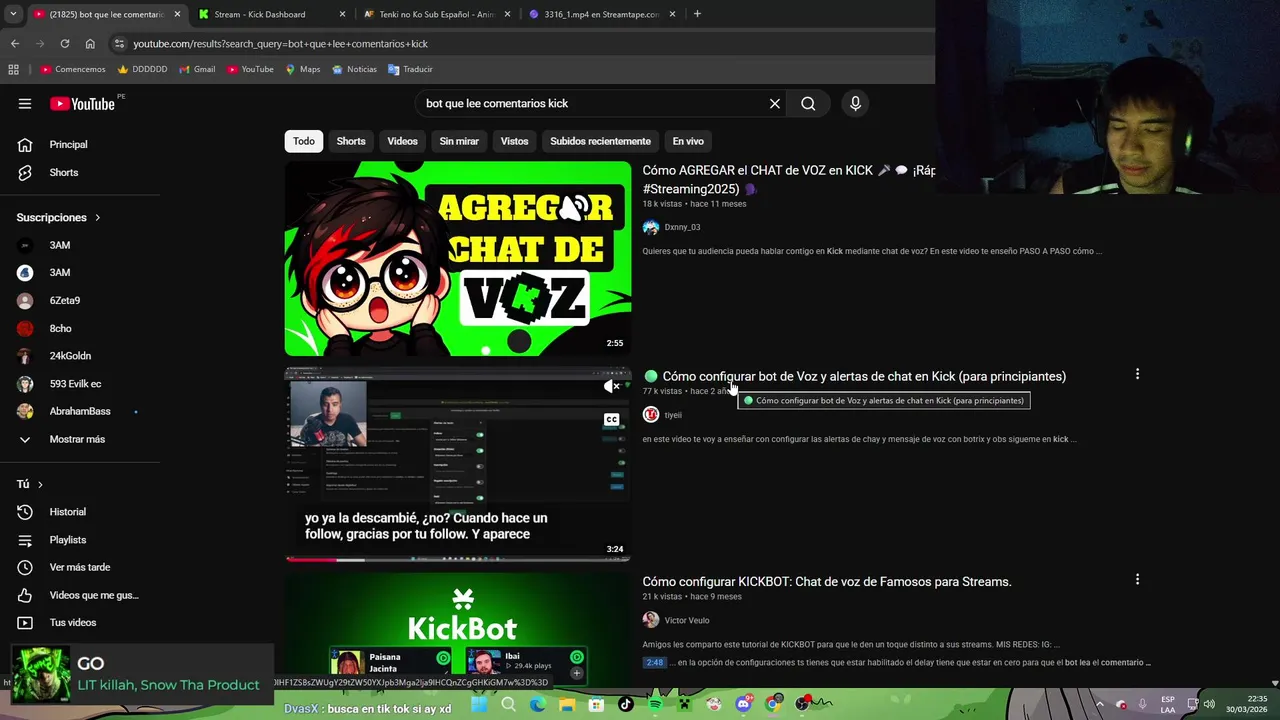Image resolution: width=1280 pixels, height=720 pixels.
Task: Open options menu for KICKBOT video
Action: (x=1137, y=579)
